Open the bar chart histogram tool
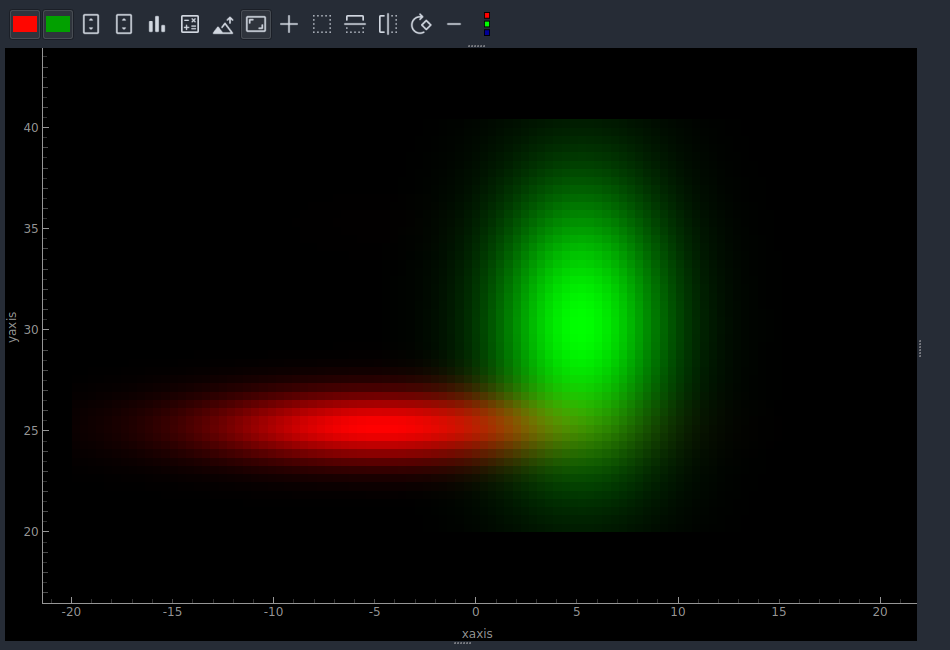 [157, 24]
